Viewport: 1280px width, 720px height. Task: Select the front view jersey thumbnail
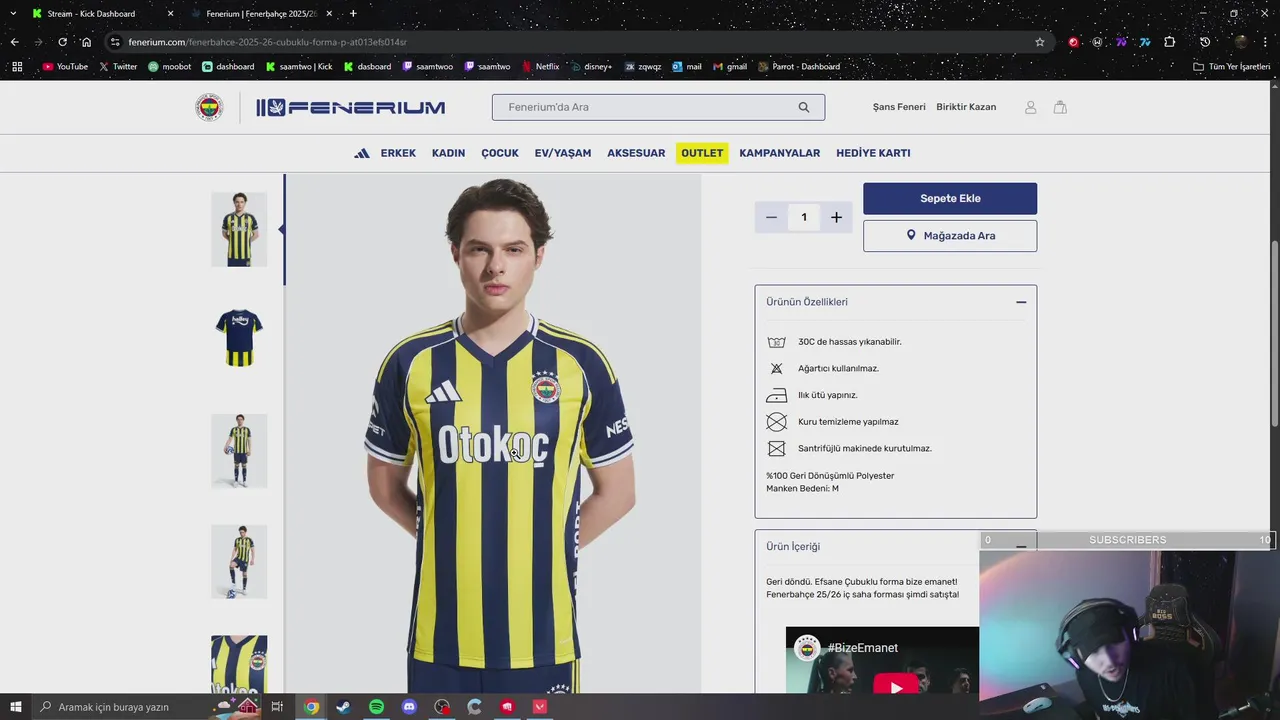(239, 229)
